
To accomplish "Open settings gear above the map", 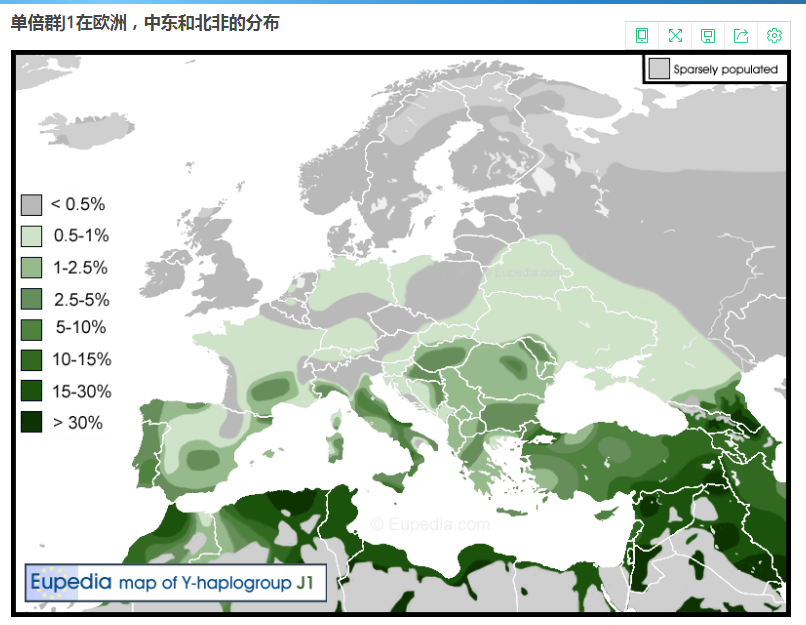I will click(x=774, y=35).
